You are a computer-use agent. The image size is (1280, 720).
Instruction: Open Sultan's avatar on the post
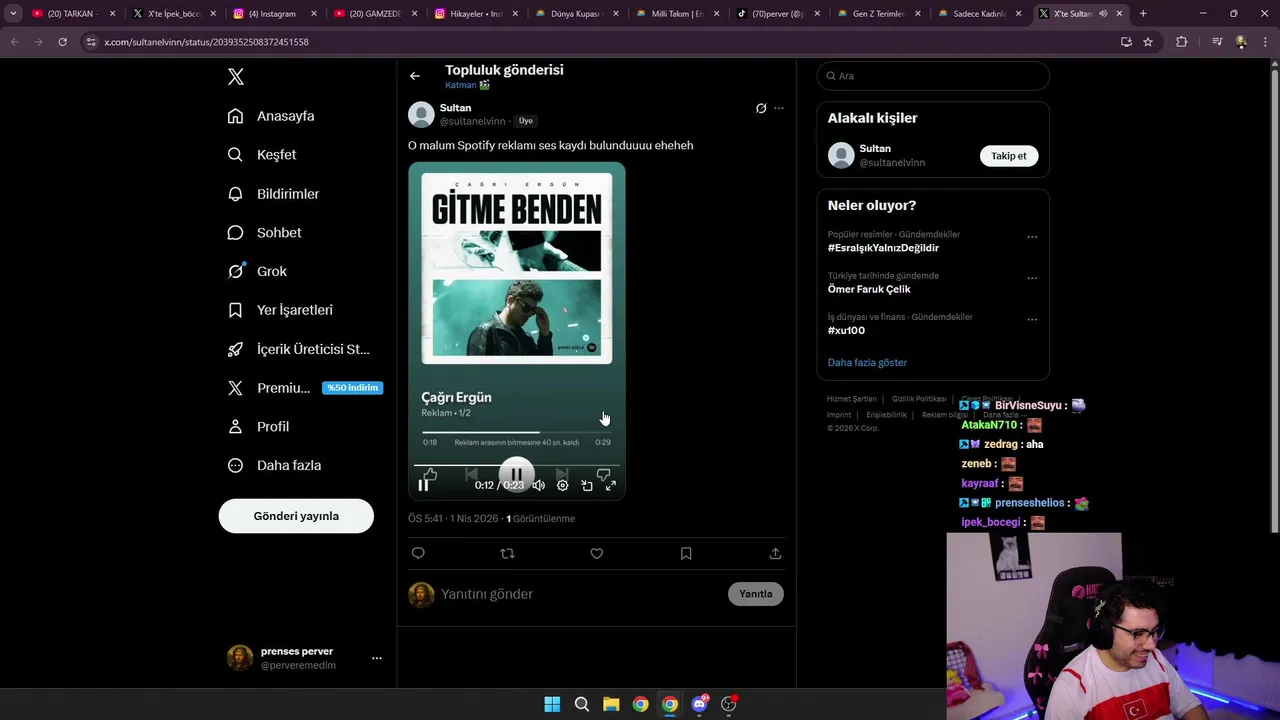421,114
